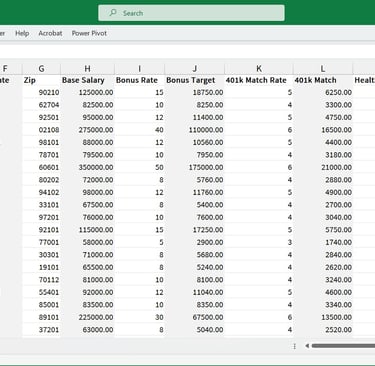This screenshot has width=375, height=366.
Task: Click the 'Bonus Target' header cell
Action: (195, 80)
